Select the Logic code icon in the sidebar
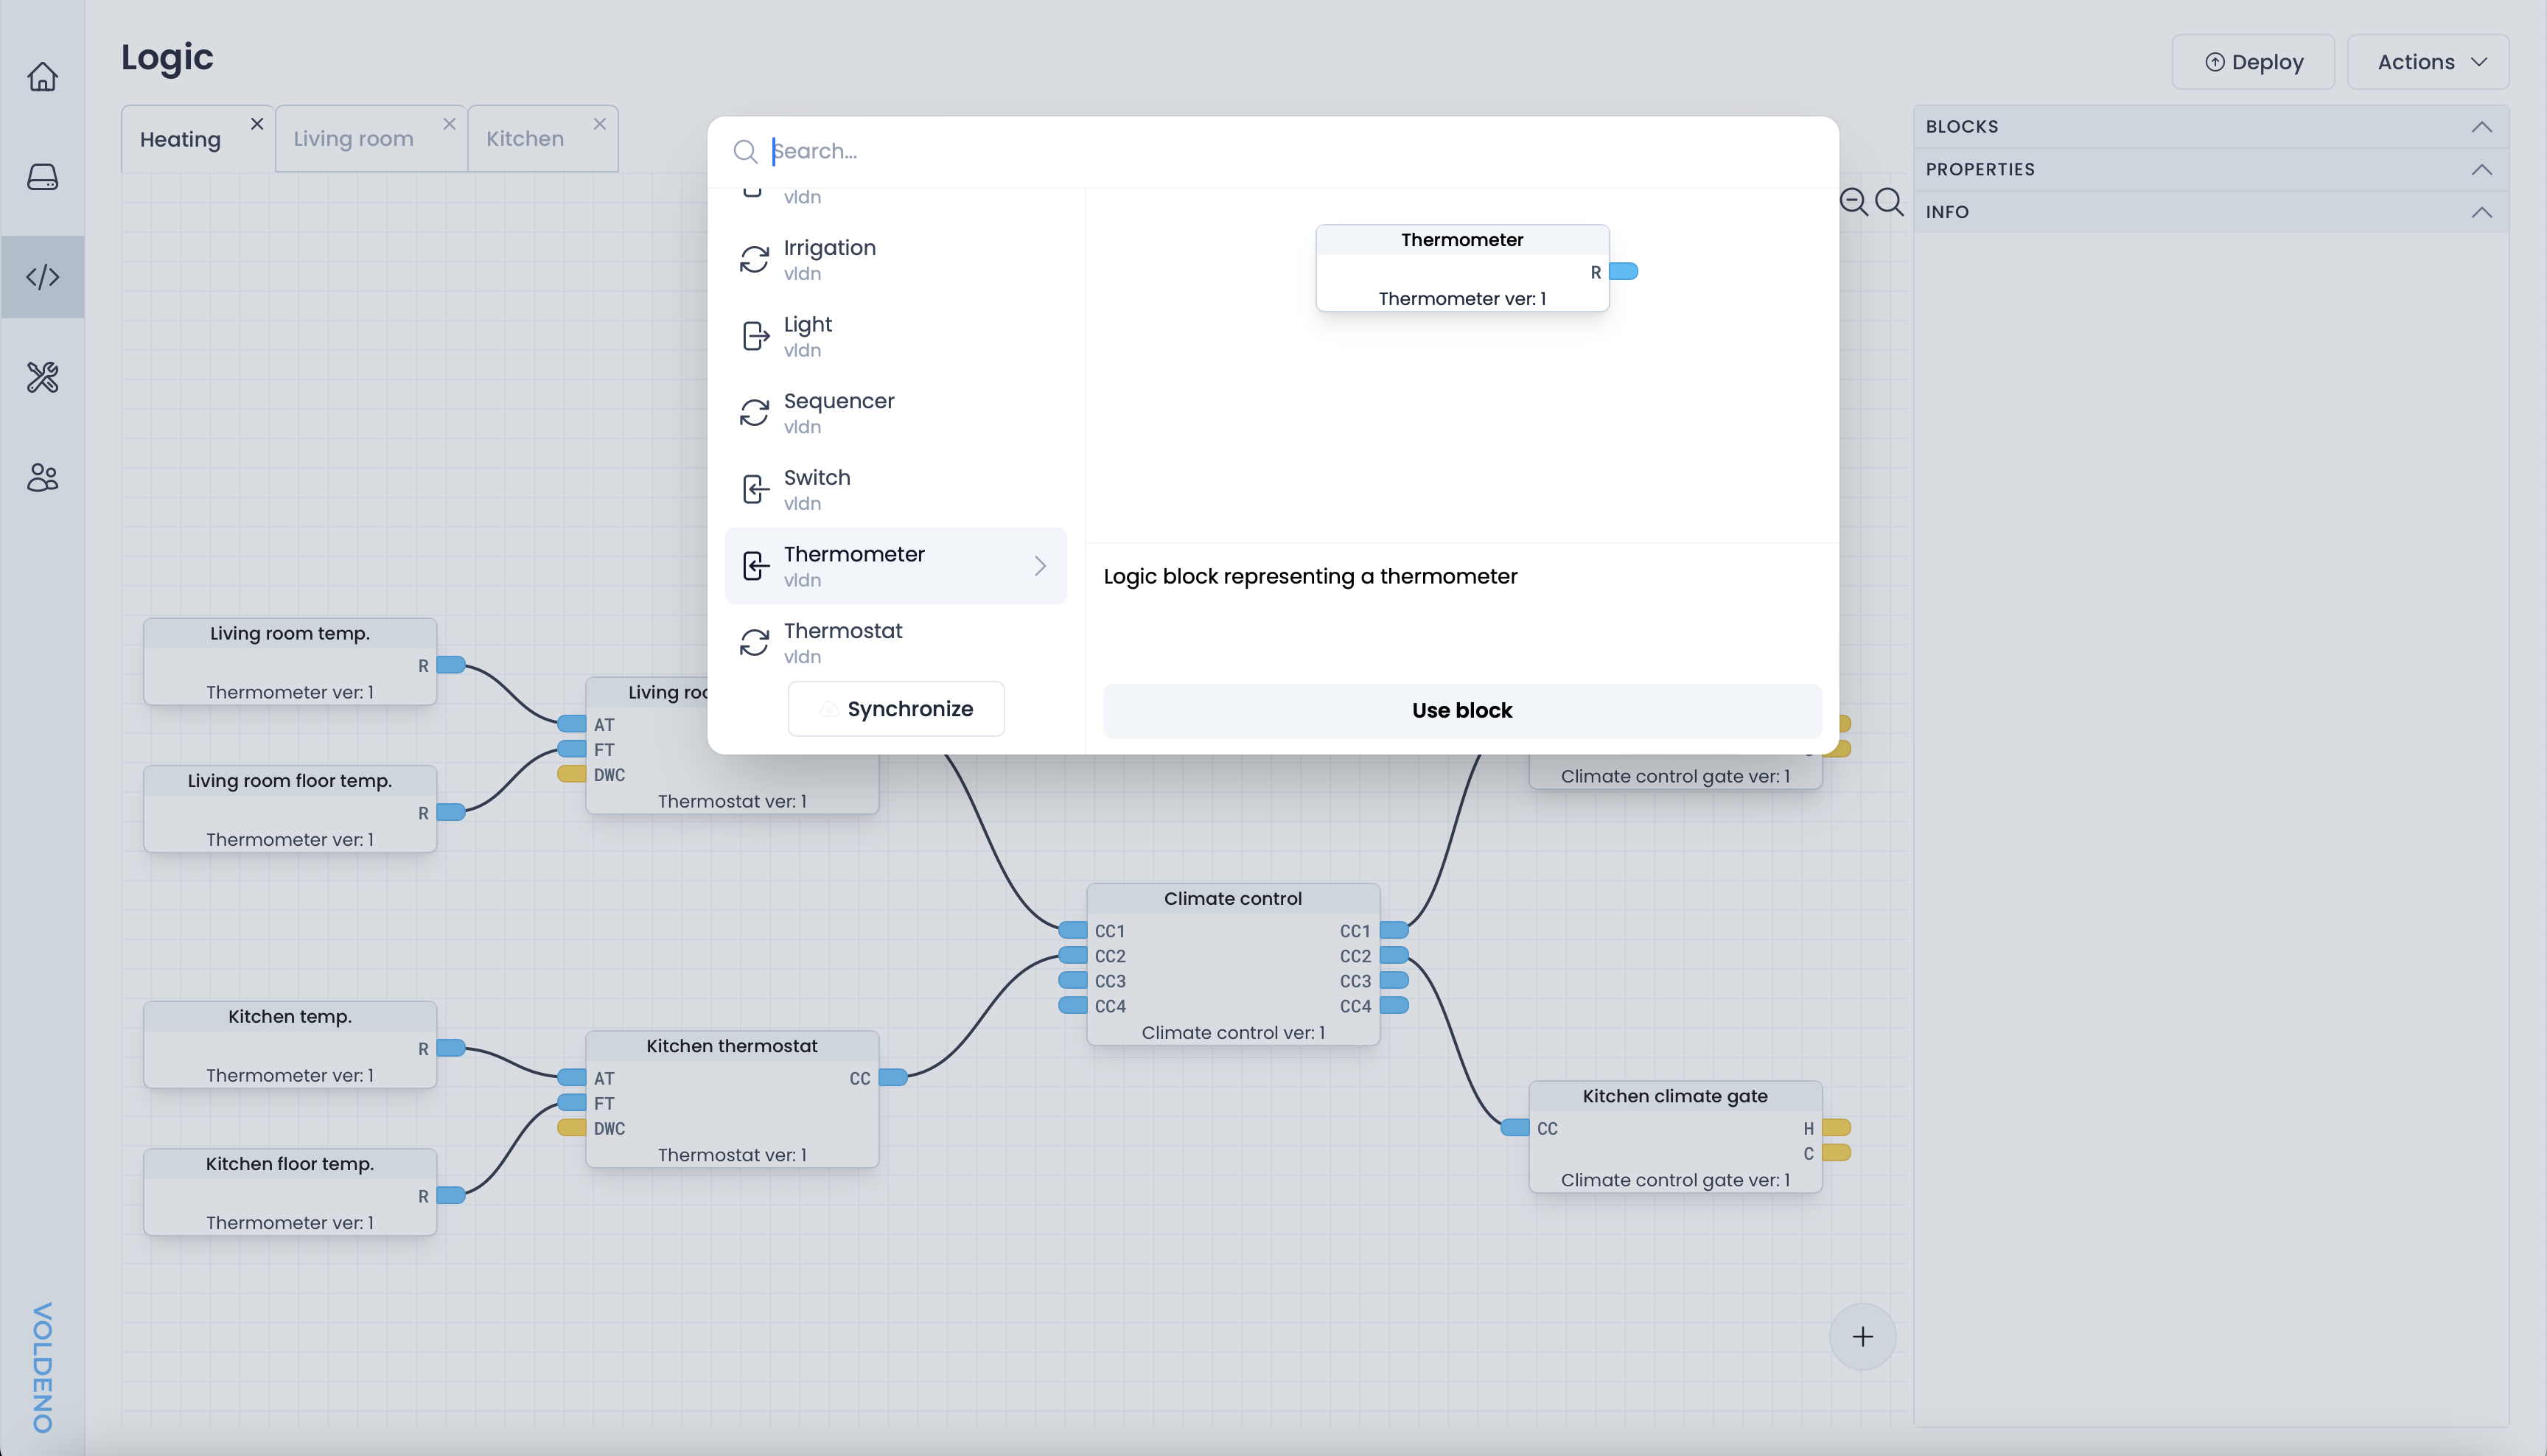The image size is (2547, 1456). click(x=42, y=277)
